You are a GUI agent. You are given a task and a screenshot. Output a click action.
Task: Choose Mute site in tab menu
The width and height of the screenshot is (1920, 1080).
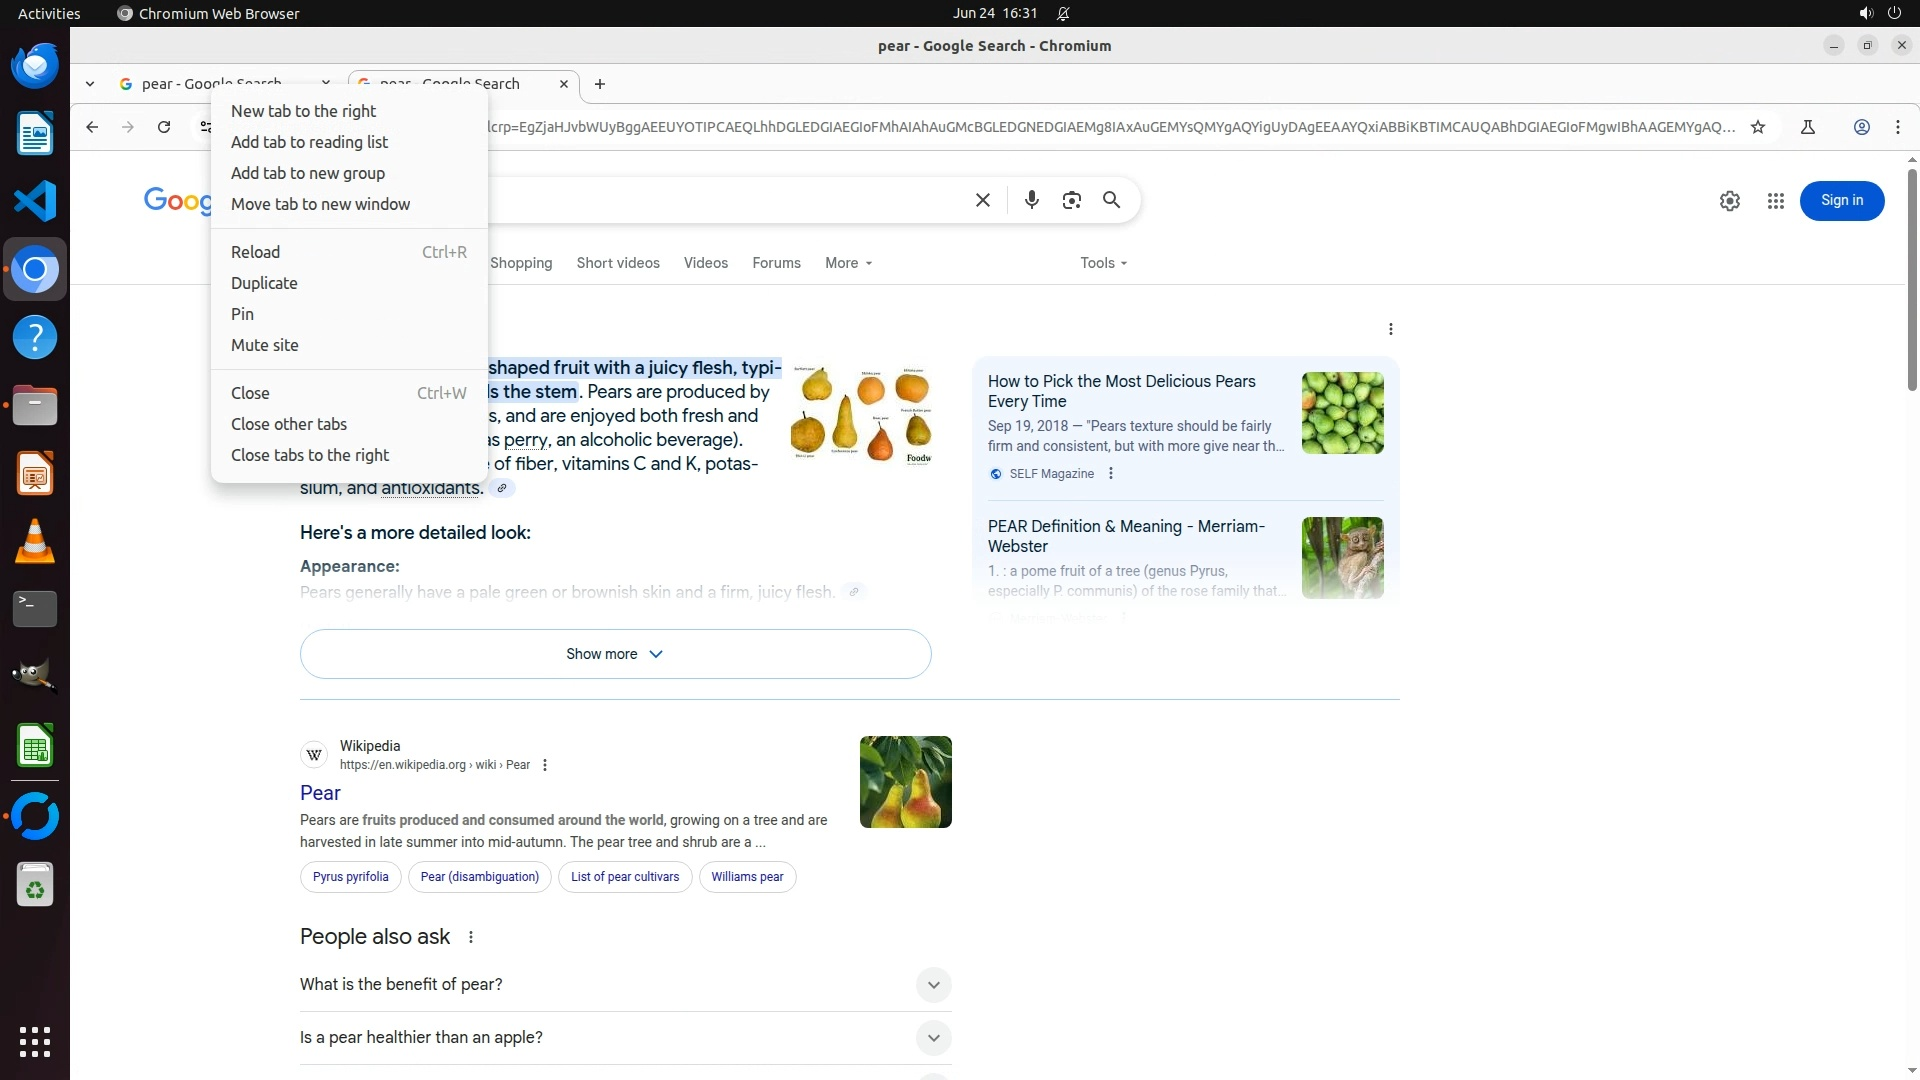point(264,345)
